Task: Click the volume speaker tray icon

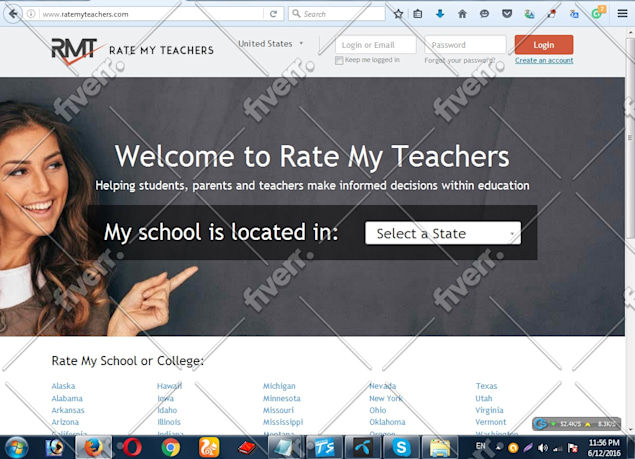Action: 542,448
